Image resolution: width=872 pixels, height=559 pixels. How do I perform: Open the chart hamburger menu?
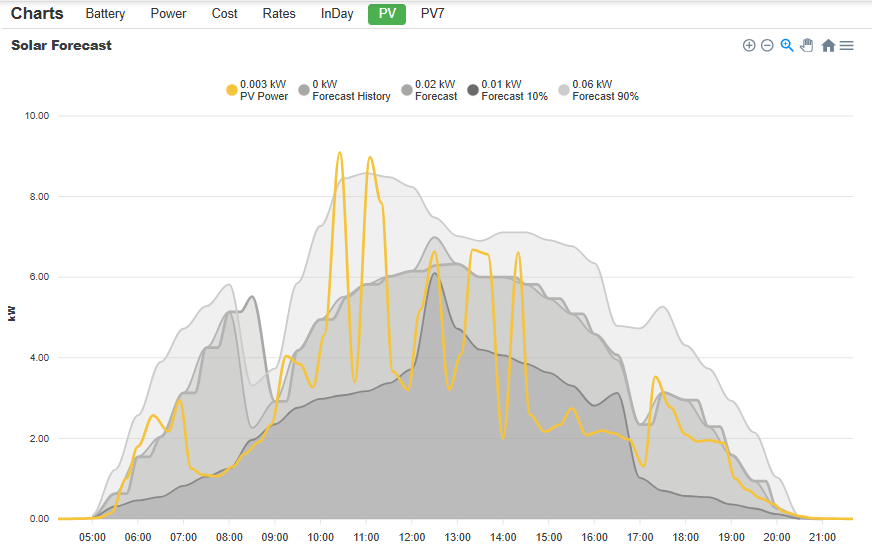[846, 46]
